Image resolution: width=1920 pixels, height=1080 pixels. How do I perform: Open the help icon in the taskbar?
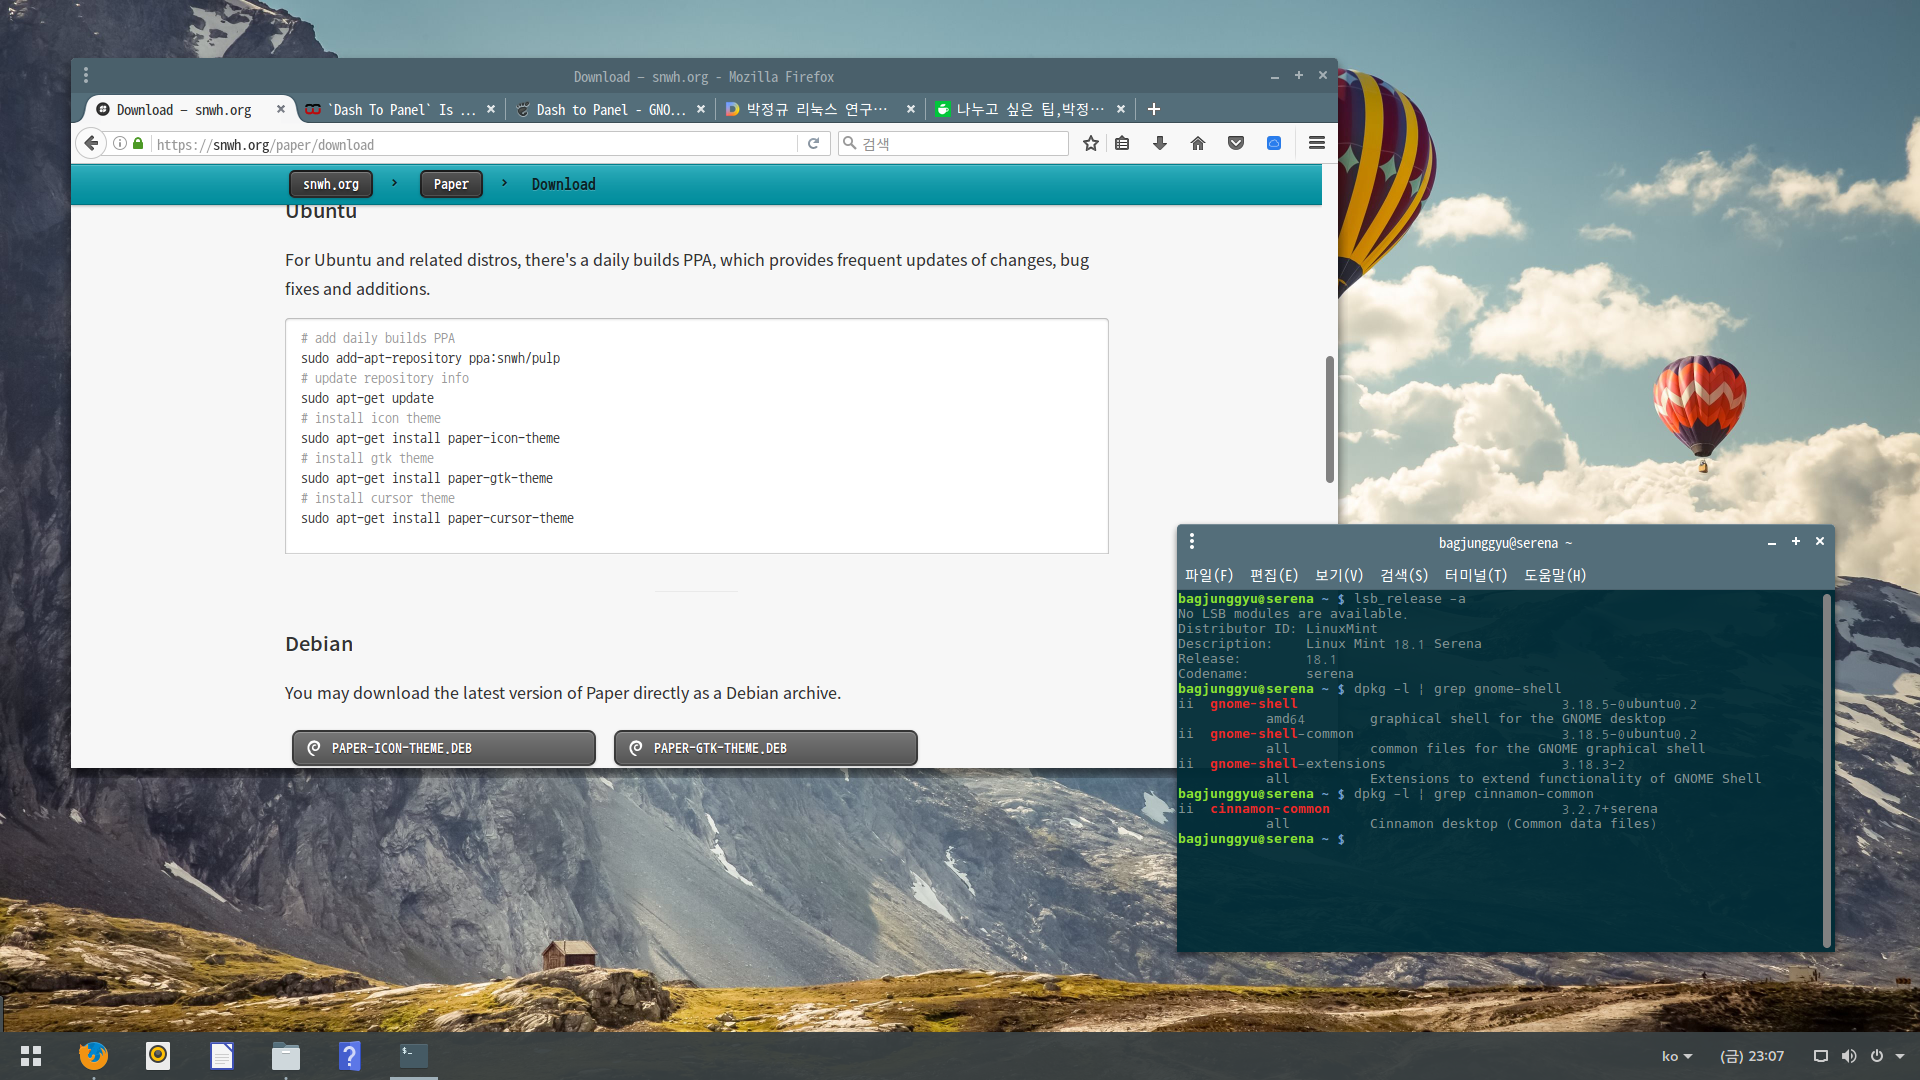[349, 1055]
